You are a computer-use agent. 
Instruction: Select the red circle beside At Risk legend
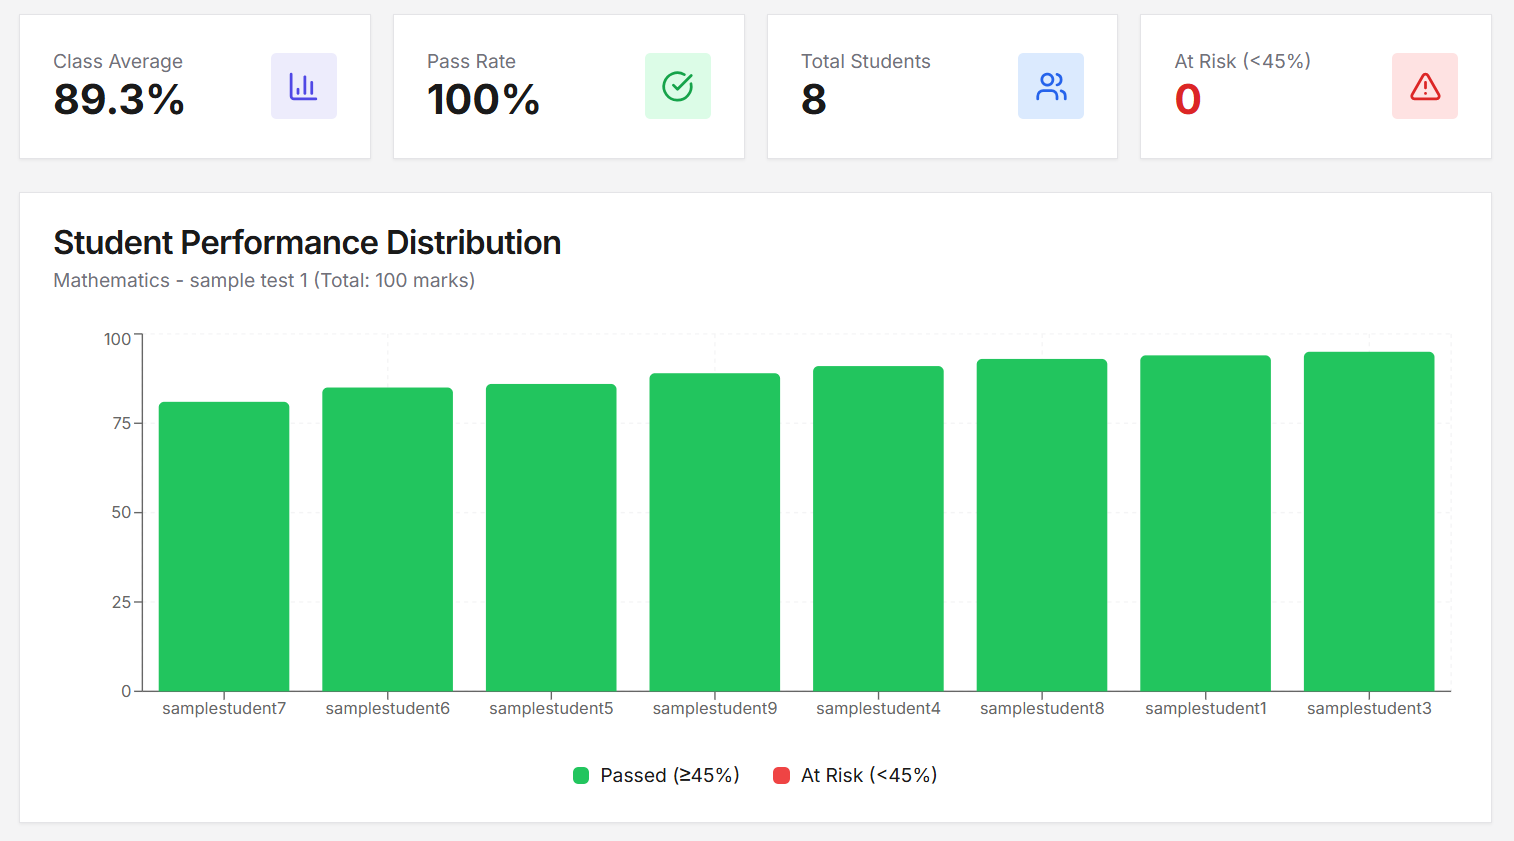(782, 775)
